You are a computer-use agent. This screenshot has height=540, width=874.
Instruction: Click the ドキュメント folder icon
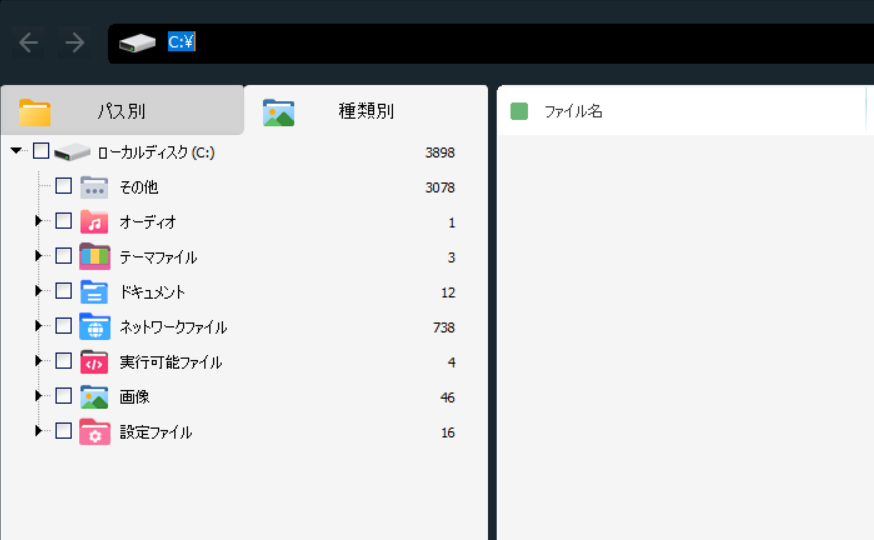coord(94,291)
